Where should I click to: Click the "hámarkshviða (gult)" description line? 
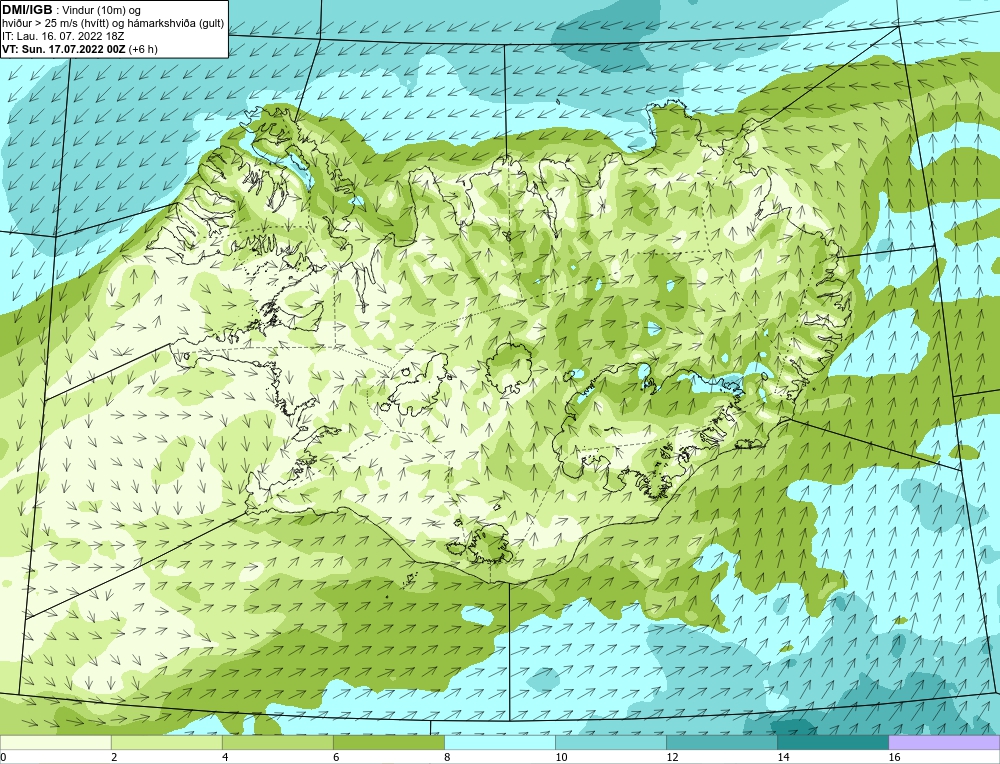pyautogui.click(x=113, y=23)
